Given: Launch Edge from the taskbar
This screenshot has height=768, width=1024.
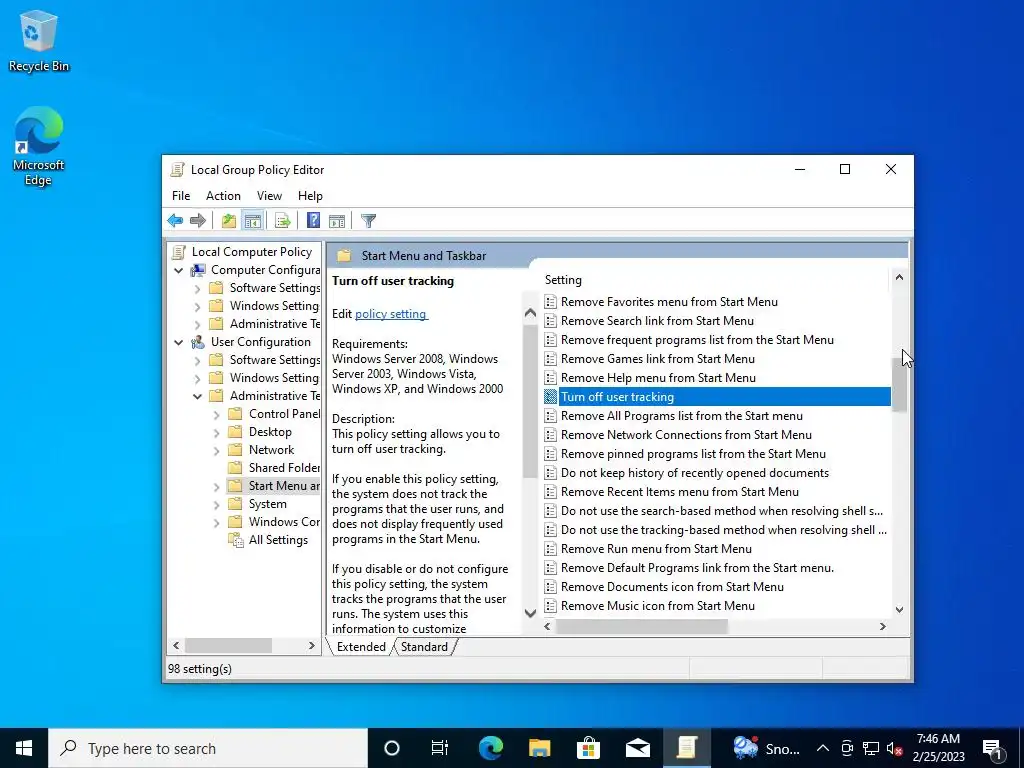Looking at the screenshot, I should 490,748.
